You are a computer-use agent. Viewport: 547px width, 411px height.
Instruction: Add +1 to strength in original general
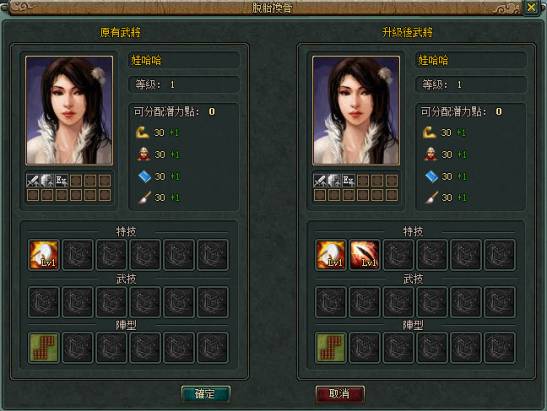pos(174,133)
